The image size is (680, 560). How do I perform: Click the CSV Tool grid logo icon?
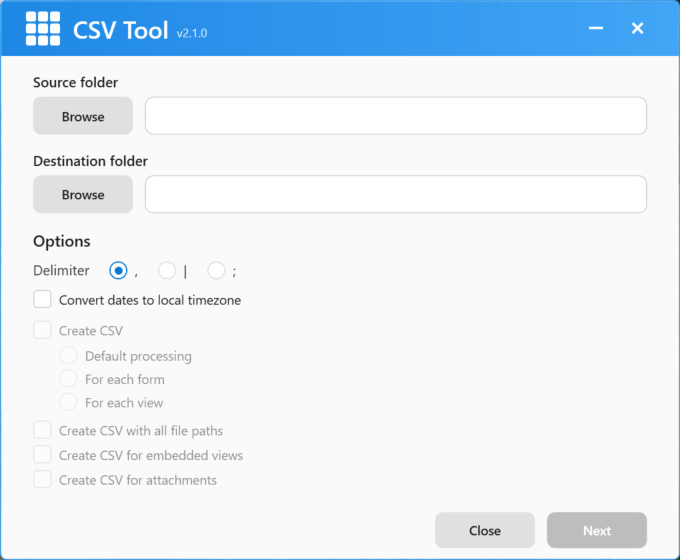(43, 29)
